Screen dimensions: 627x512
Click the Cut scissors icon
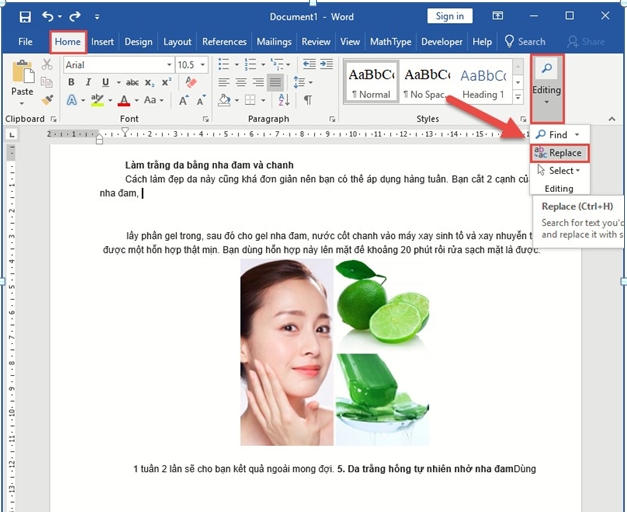click(x=47, y=65)
